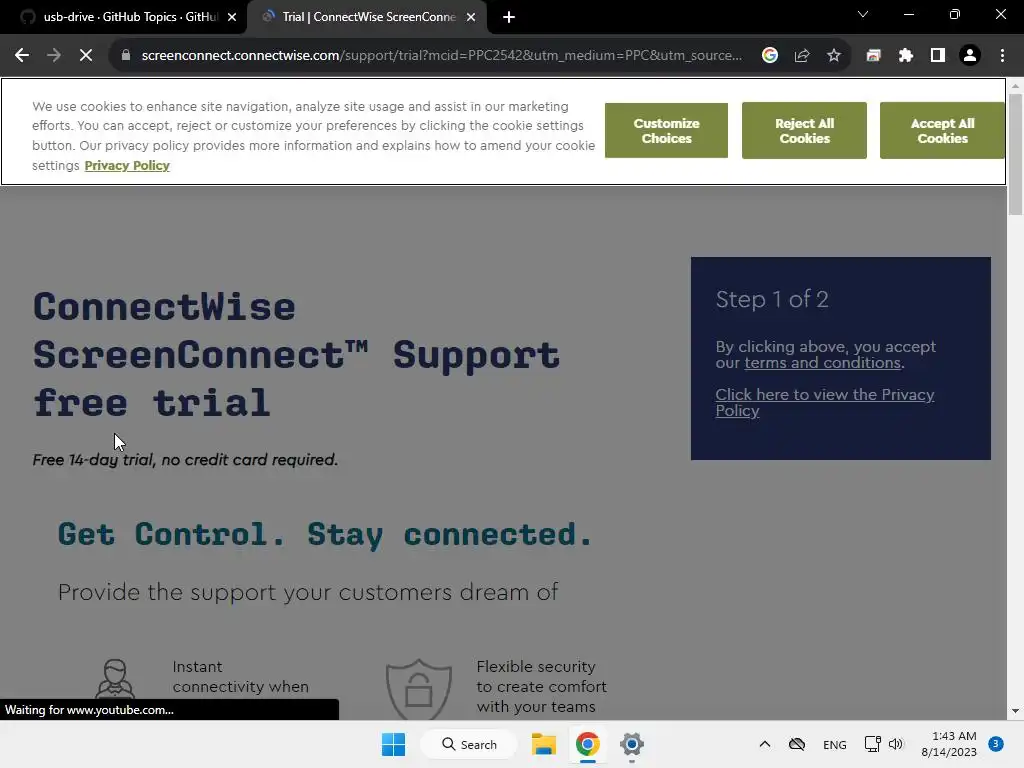Click the support agent person icon
1024x768 pixels.
coord(115,679)
